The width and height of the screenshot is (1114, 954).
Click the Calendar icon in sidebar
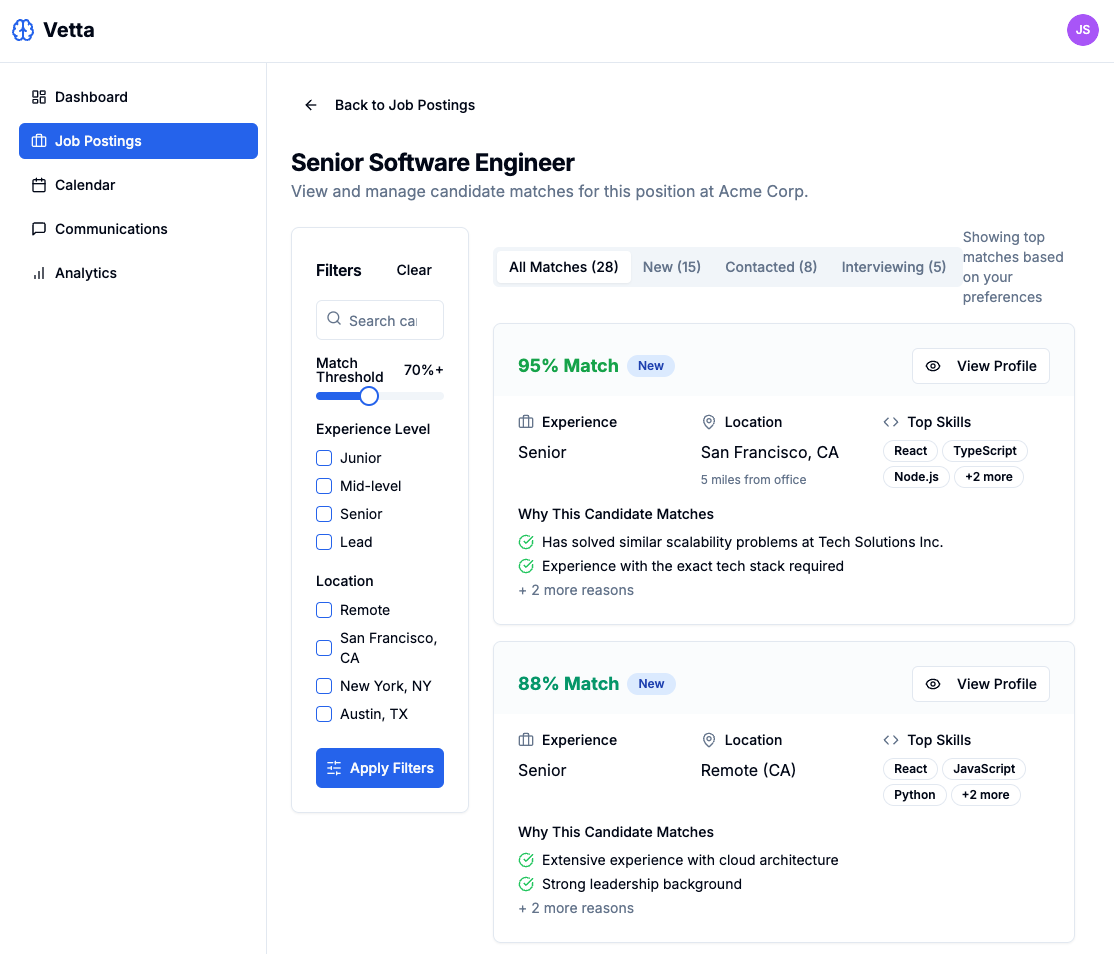pos(39,185)
